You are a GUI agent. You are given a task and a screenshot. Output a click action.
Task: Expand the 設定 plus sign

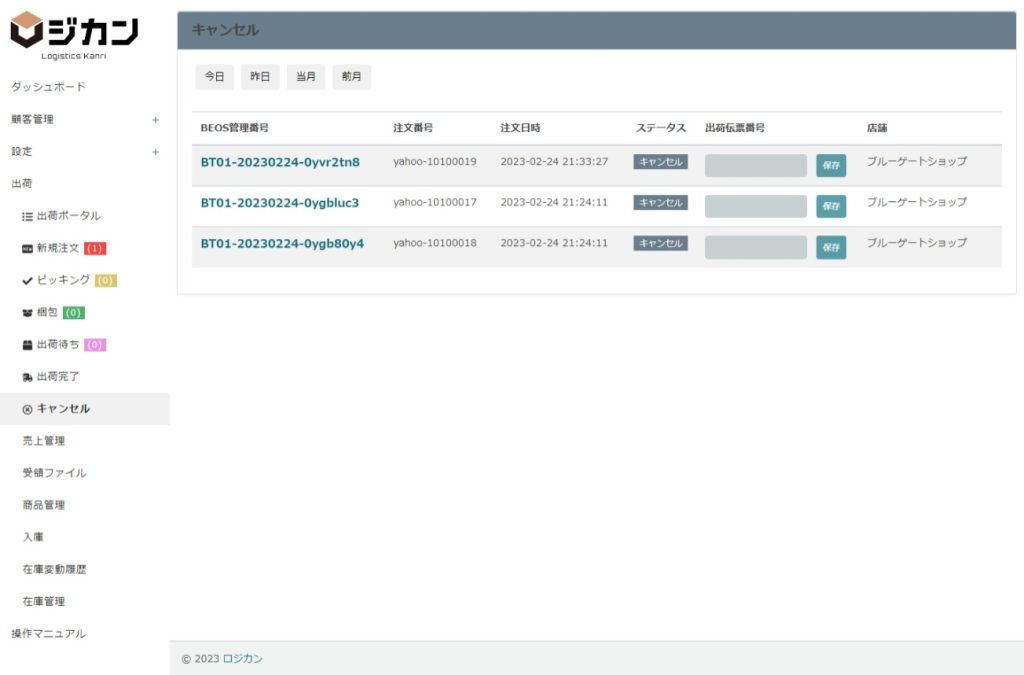[155, 152]
